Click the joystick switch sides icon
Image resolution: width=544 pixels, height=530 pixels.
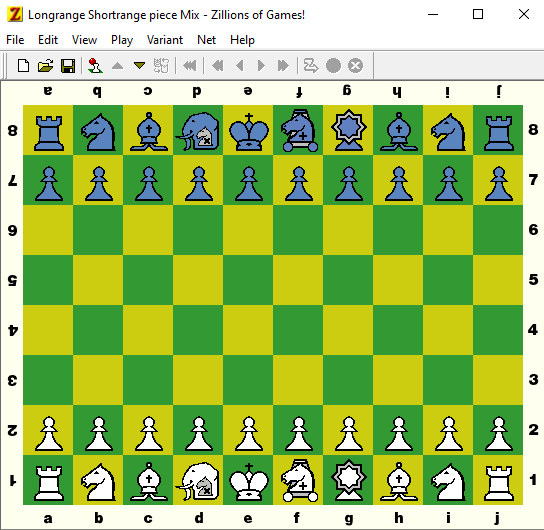click(95, 66)
